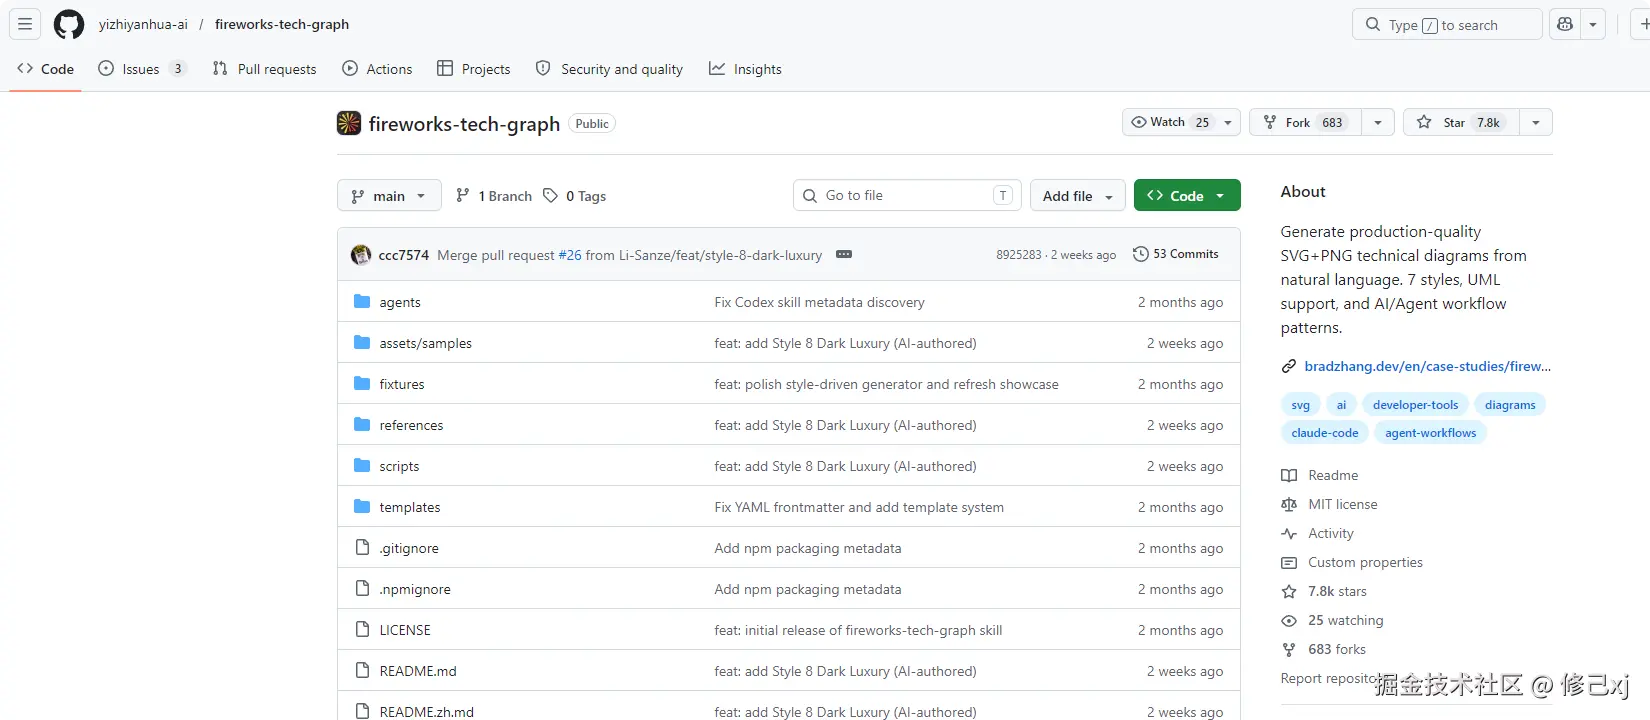The image size is (1650, 720).
Task: Open ccc7574 author profile link
Action: 403,255
